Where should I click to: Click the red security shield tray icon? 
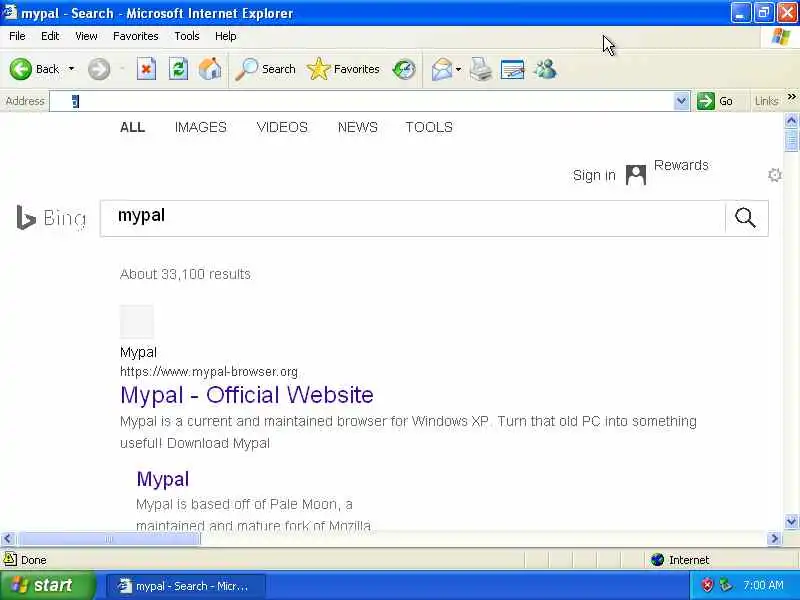click(x=707, y=585)
